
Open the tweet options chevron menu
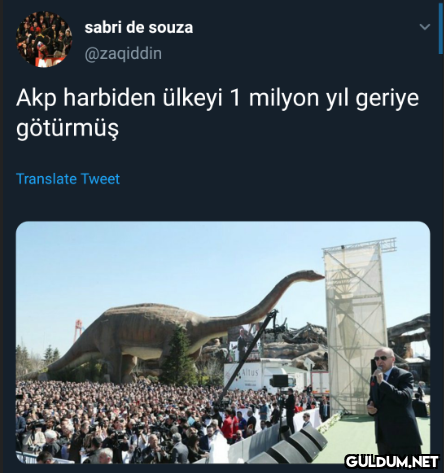tap(424, 27)
